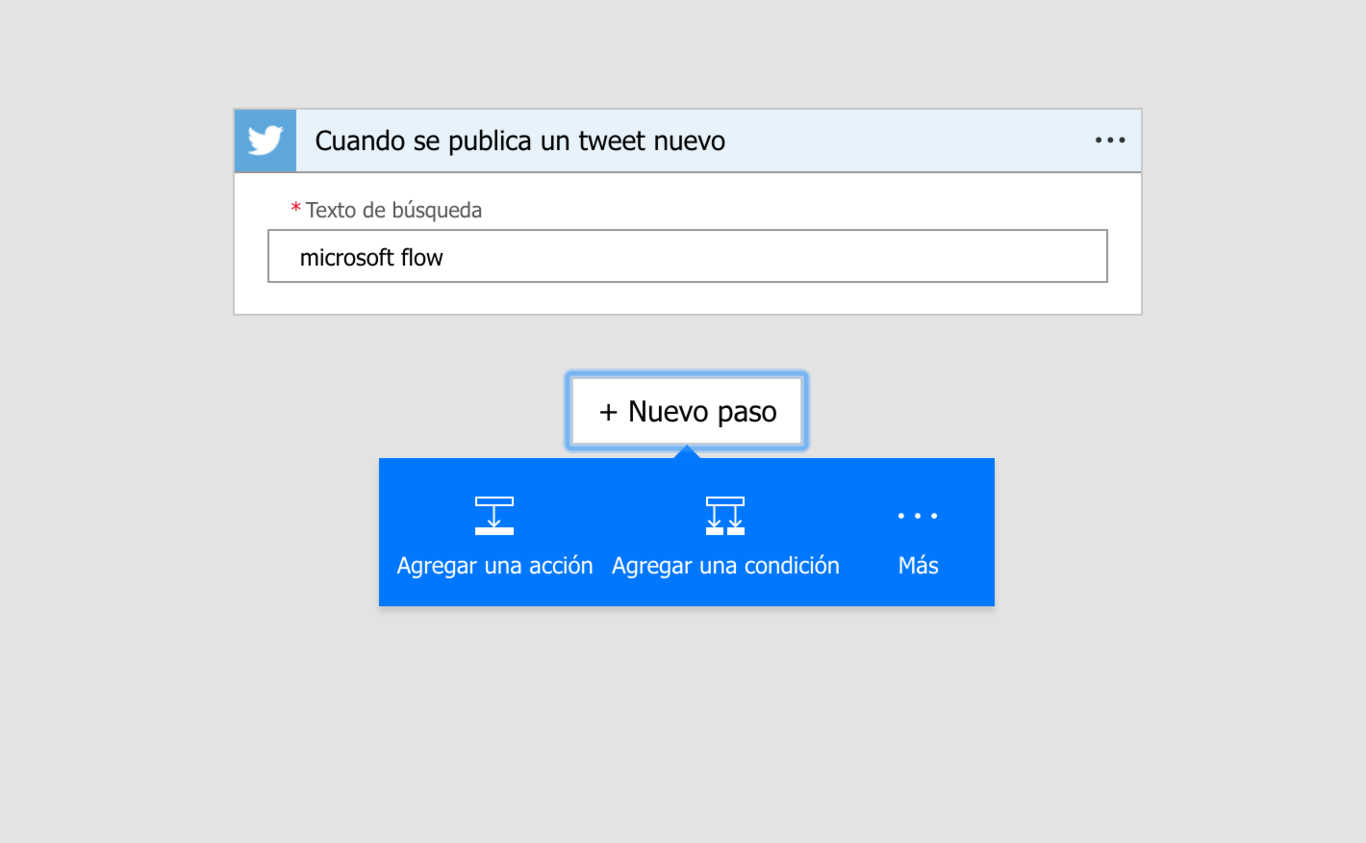Click the + Nuevo paso button

687,411
